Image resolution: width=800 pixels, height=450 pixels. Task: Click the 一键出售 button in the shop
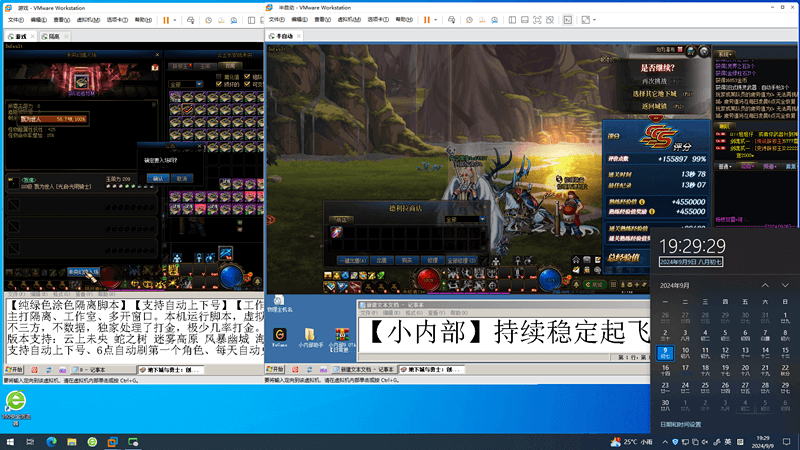353,260
